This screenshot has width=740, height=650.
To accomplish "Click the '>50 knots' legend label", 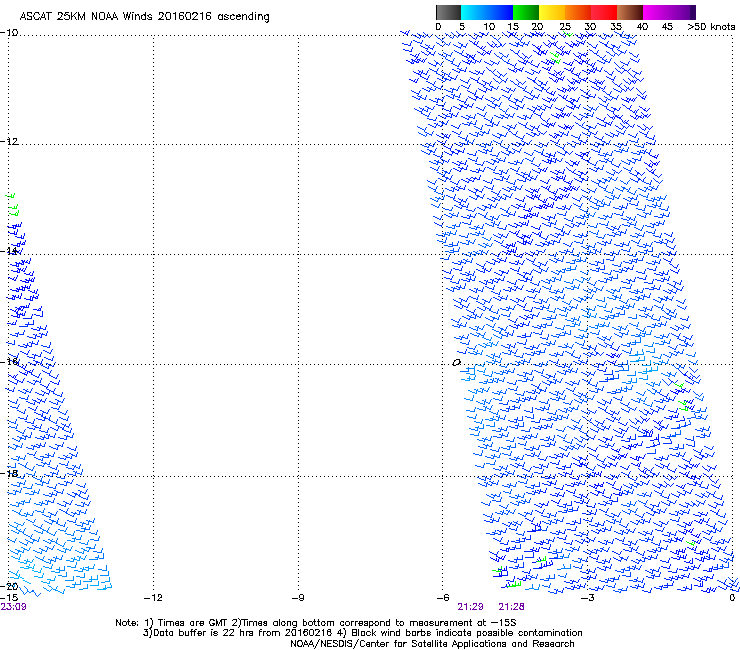I will click(x=711, y=27).
